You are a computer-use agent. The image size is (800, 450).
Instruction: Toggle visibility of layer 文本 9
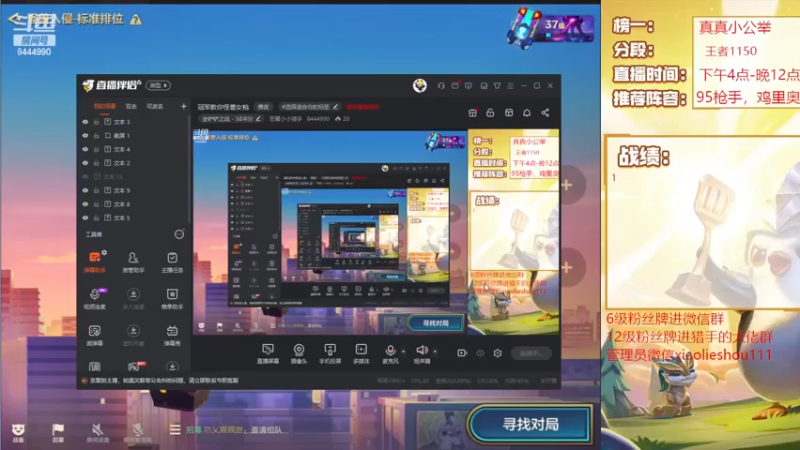click(x=85, y=190)
